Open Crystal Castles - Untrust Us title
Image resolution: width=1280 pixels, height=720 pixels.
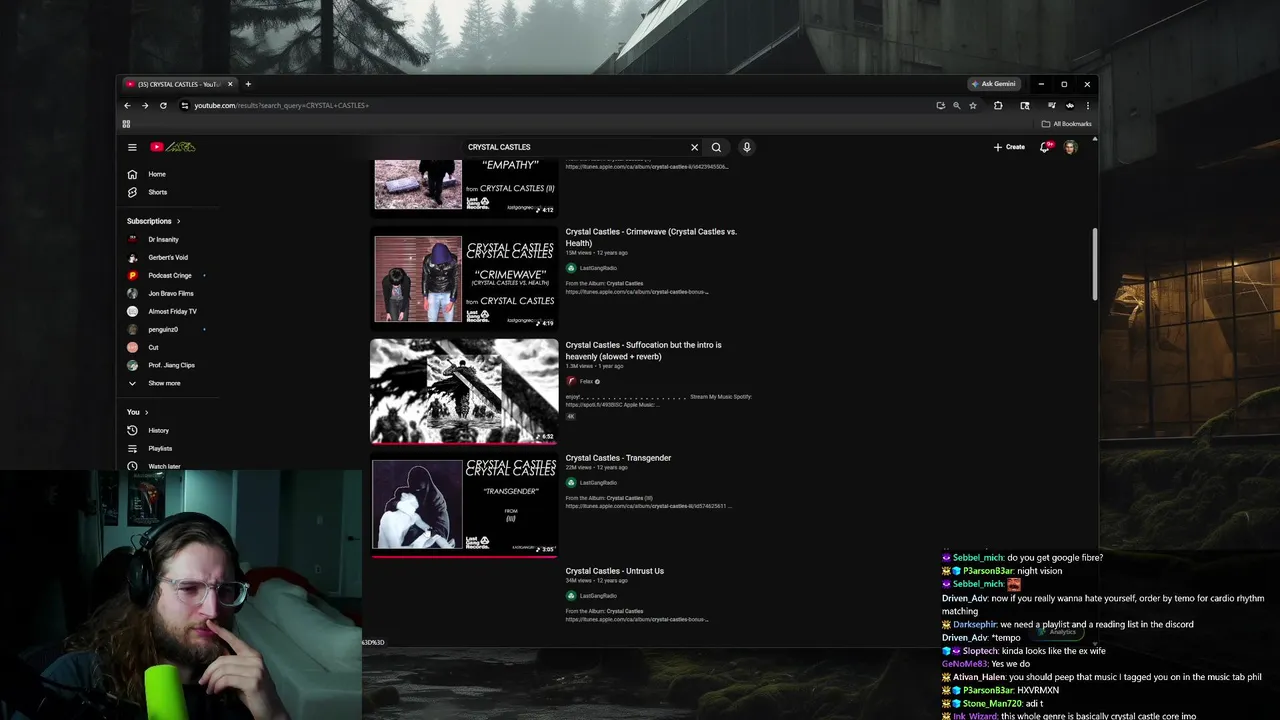614,571
